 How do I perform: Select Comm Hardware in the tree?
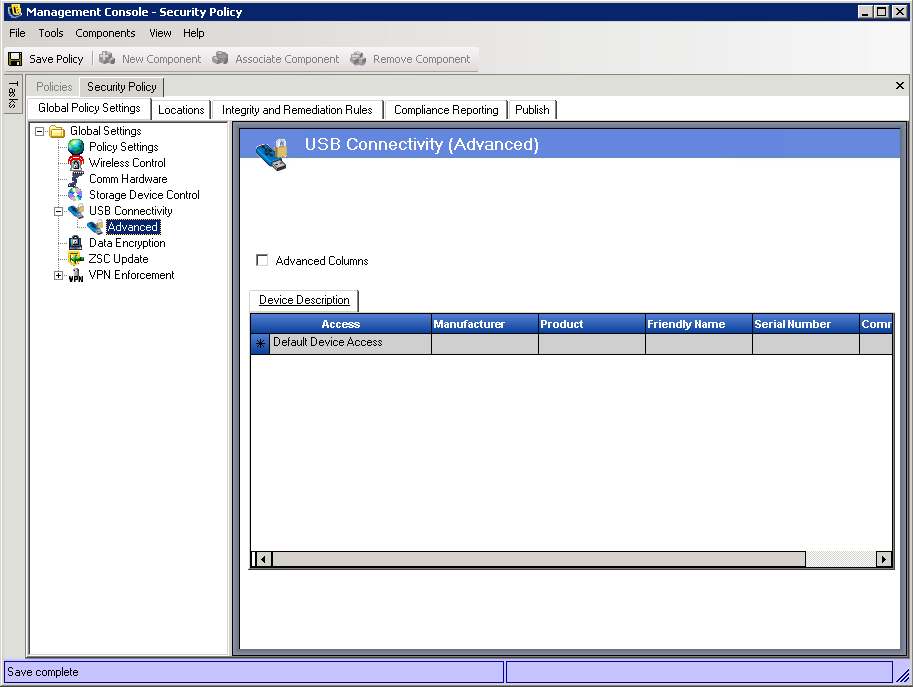[x=128, y=179]
